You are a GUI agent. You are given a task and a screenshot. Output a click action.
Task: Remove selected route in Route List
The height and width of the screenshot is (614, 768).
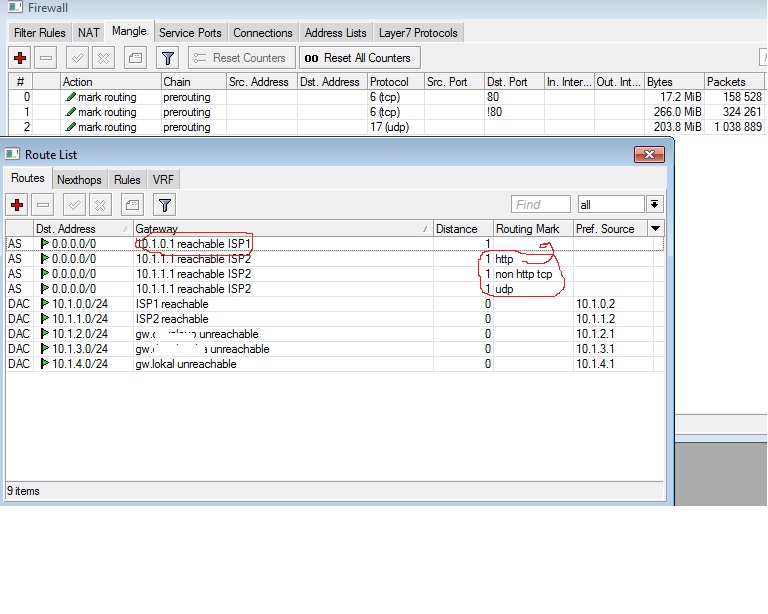coord(43,205)
